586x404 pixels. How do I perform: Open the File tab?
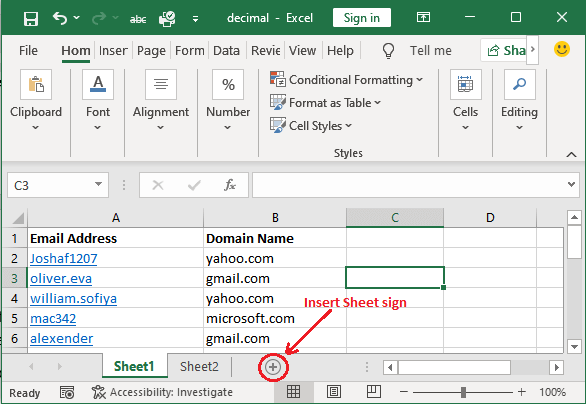[x=28, y=50]
